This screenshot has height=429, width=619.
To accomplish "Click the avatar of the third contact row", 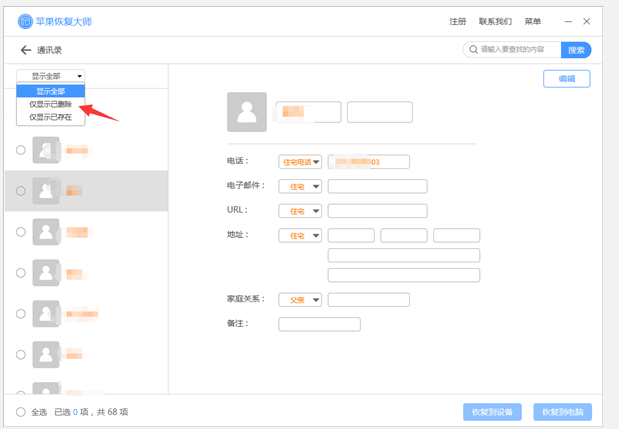I will (46, 232).
